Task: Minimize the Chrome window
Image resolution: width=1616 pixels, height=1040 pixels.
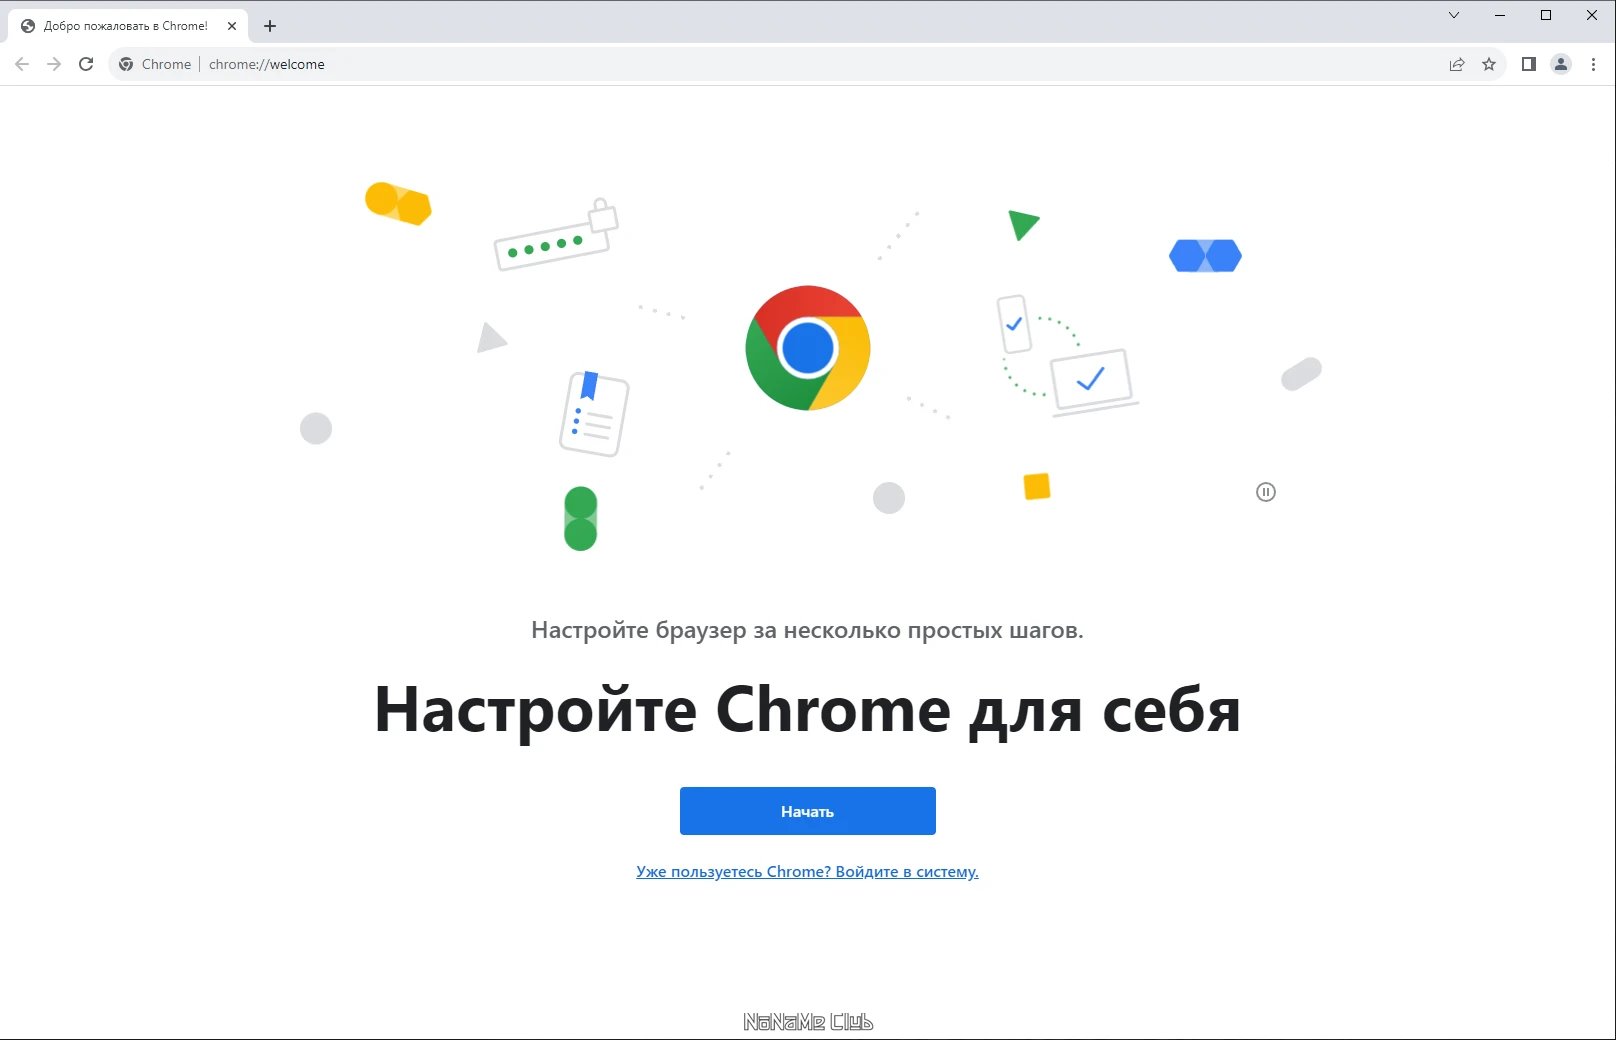Action: pos(1500,15)
